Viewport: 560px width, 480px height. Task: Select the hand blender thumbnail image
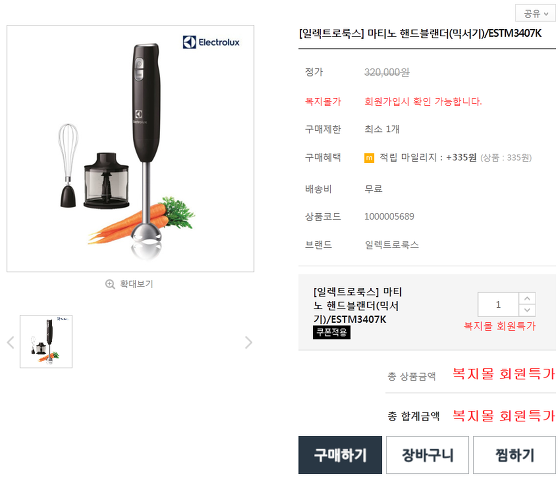click(x=46, y=341)
